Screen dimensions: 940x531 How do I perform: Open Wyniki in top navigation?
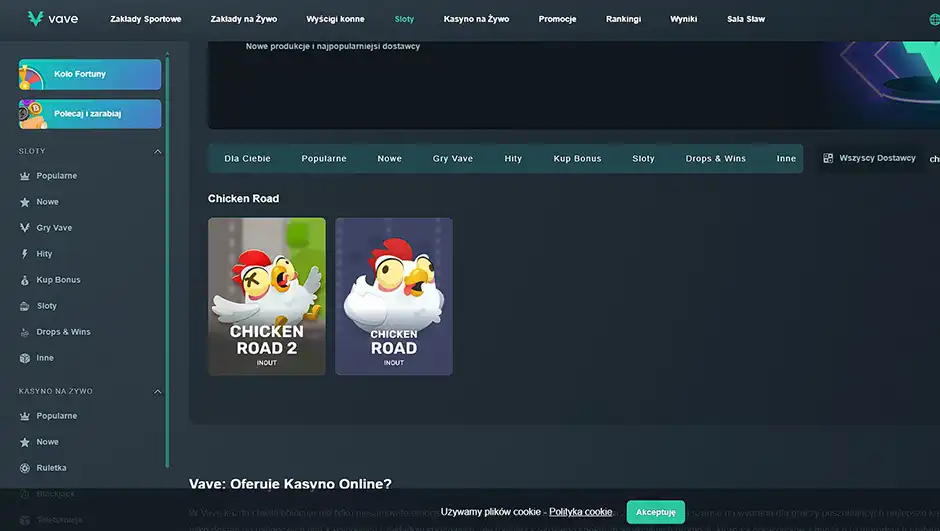coord(683,19)
